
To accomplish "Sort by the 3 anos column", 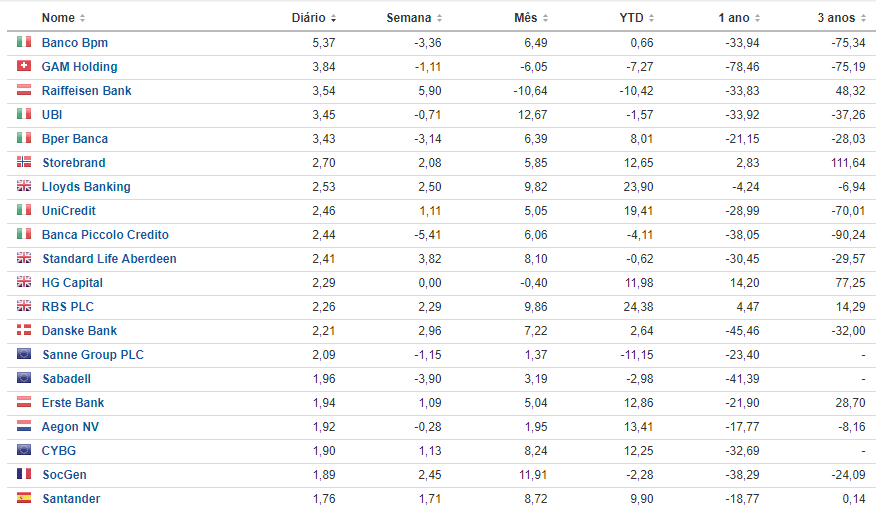I will tap(841, 18).
